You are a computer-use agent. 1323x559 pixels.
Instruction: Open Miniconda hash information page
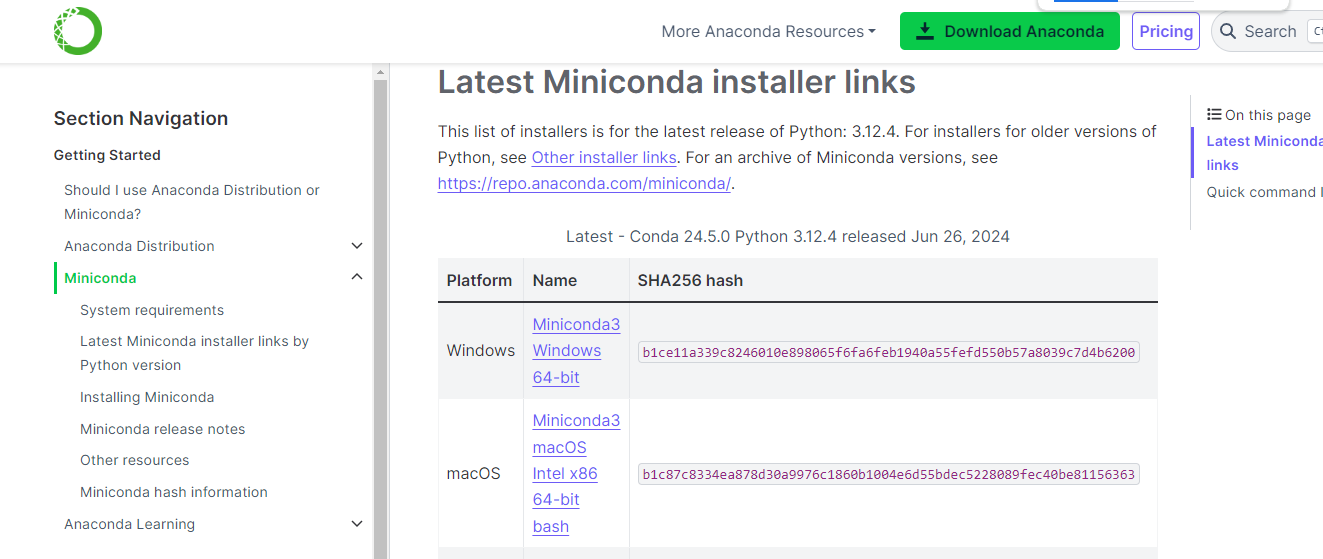pos(174,492)
